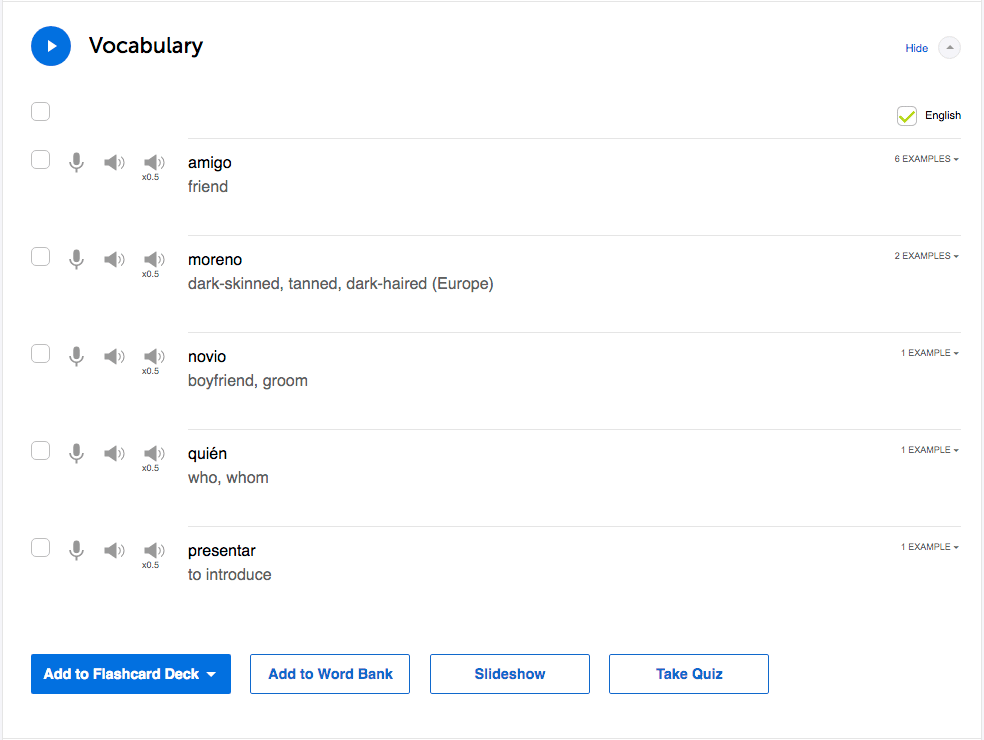
Task: Select the checkbox for moreno
Action: click(x=40, y=257)
